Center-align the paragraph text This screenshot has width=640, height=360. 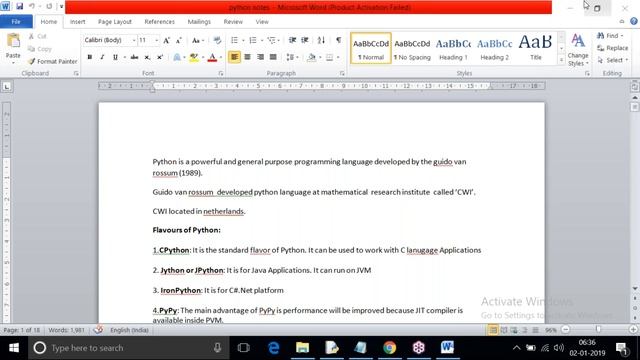[247, 57]
